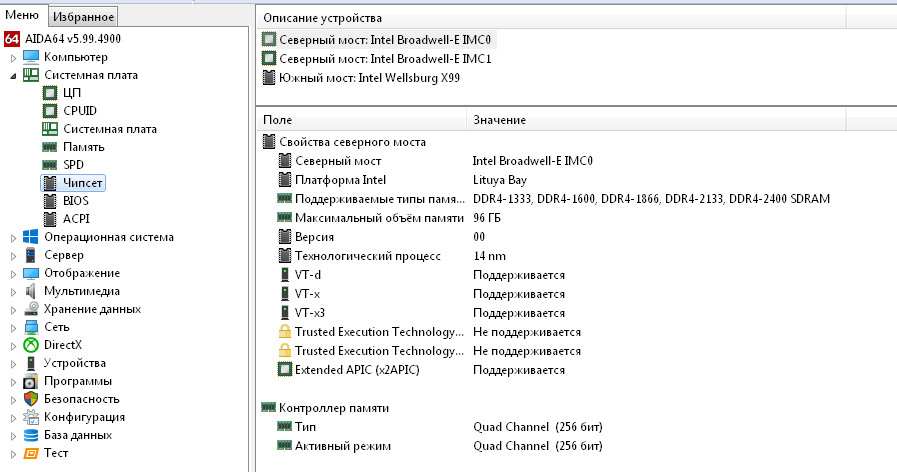Click the Значение column header

(500, 120)
